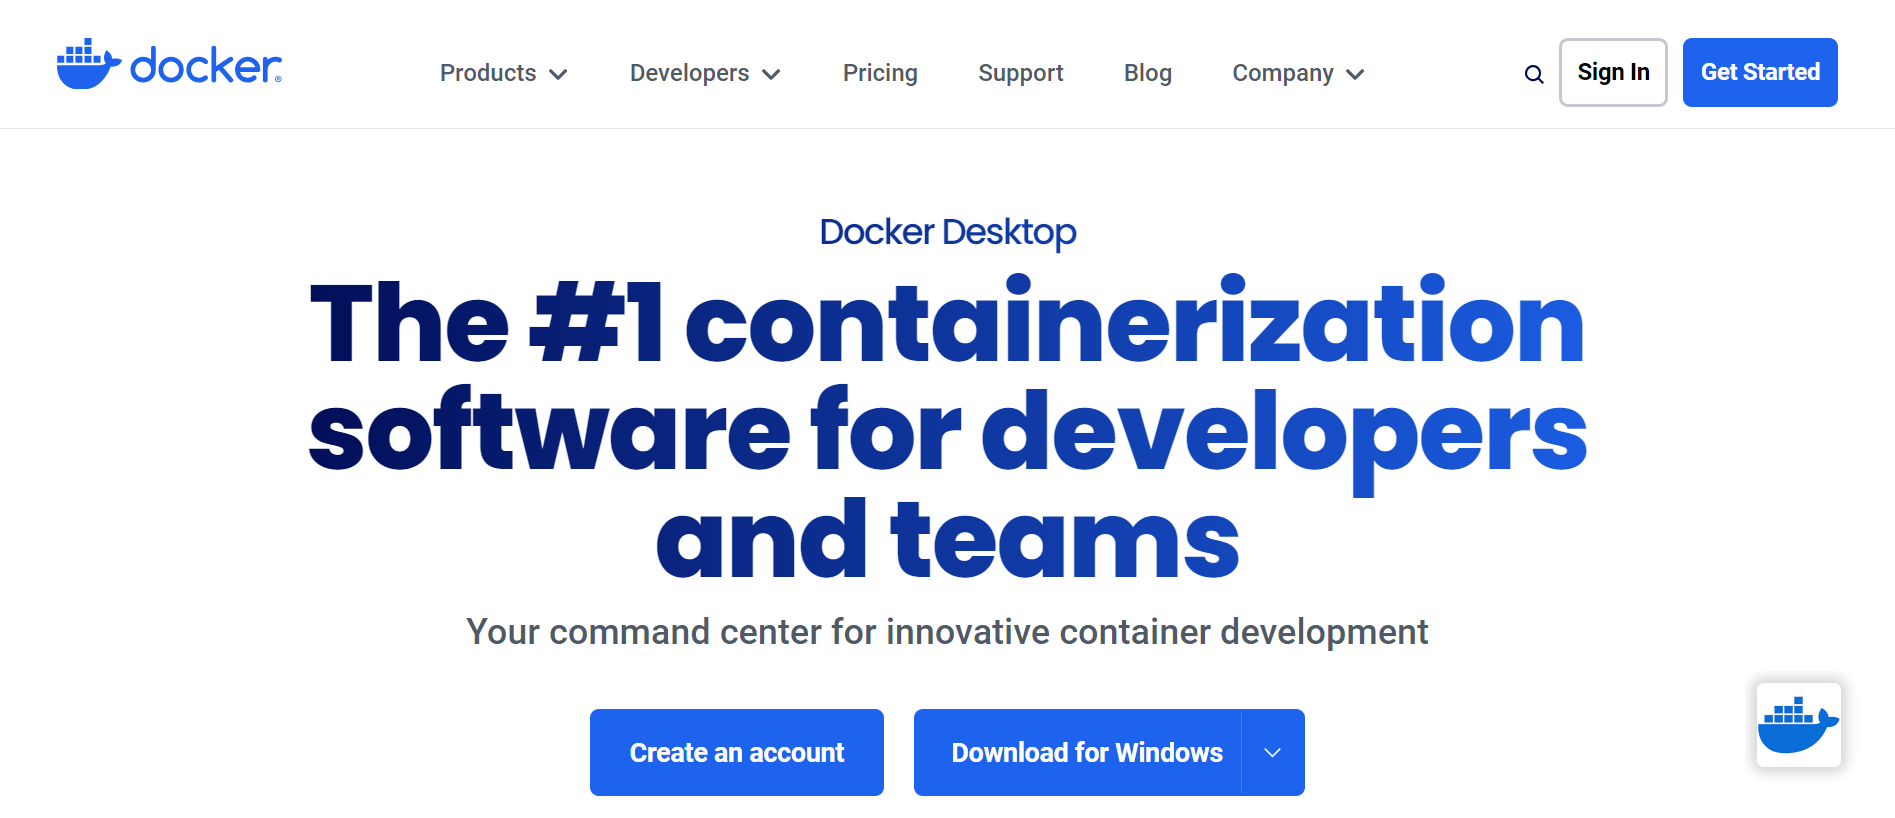
Task: Expand the Company dropdown menu
Action: (x=1298, y=73)
